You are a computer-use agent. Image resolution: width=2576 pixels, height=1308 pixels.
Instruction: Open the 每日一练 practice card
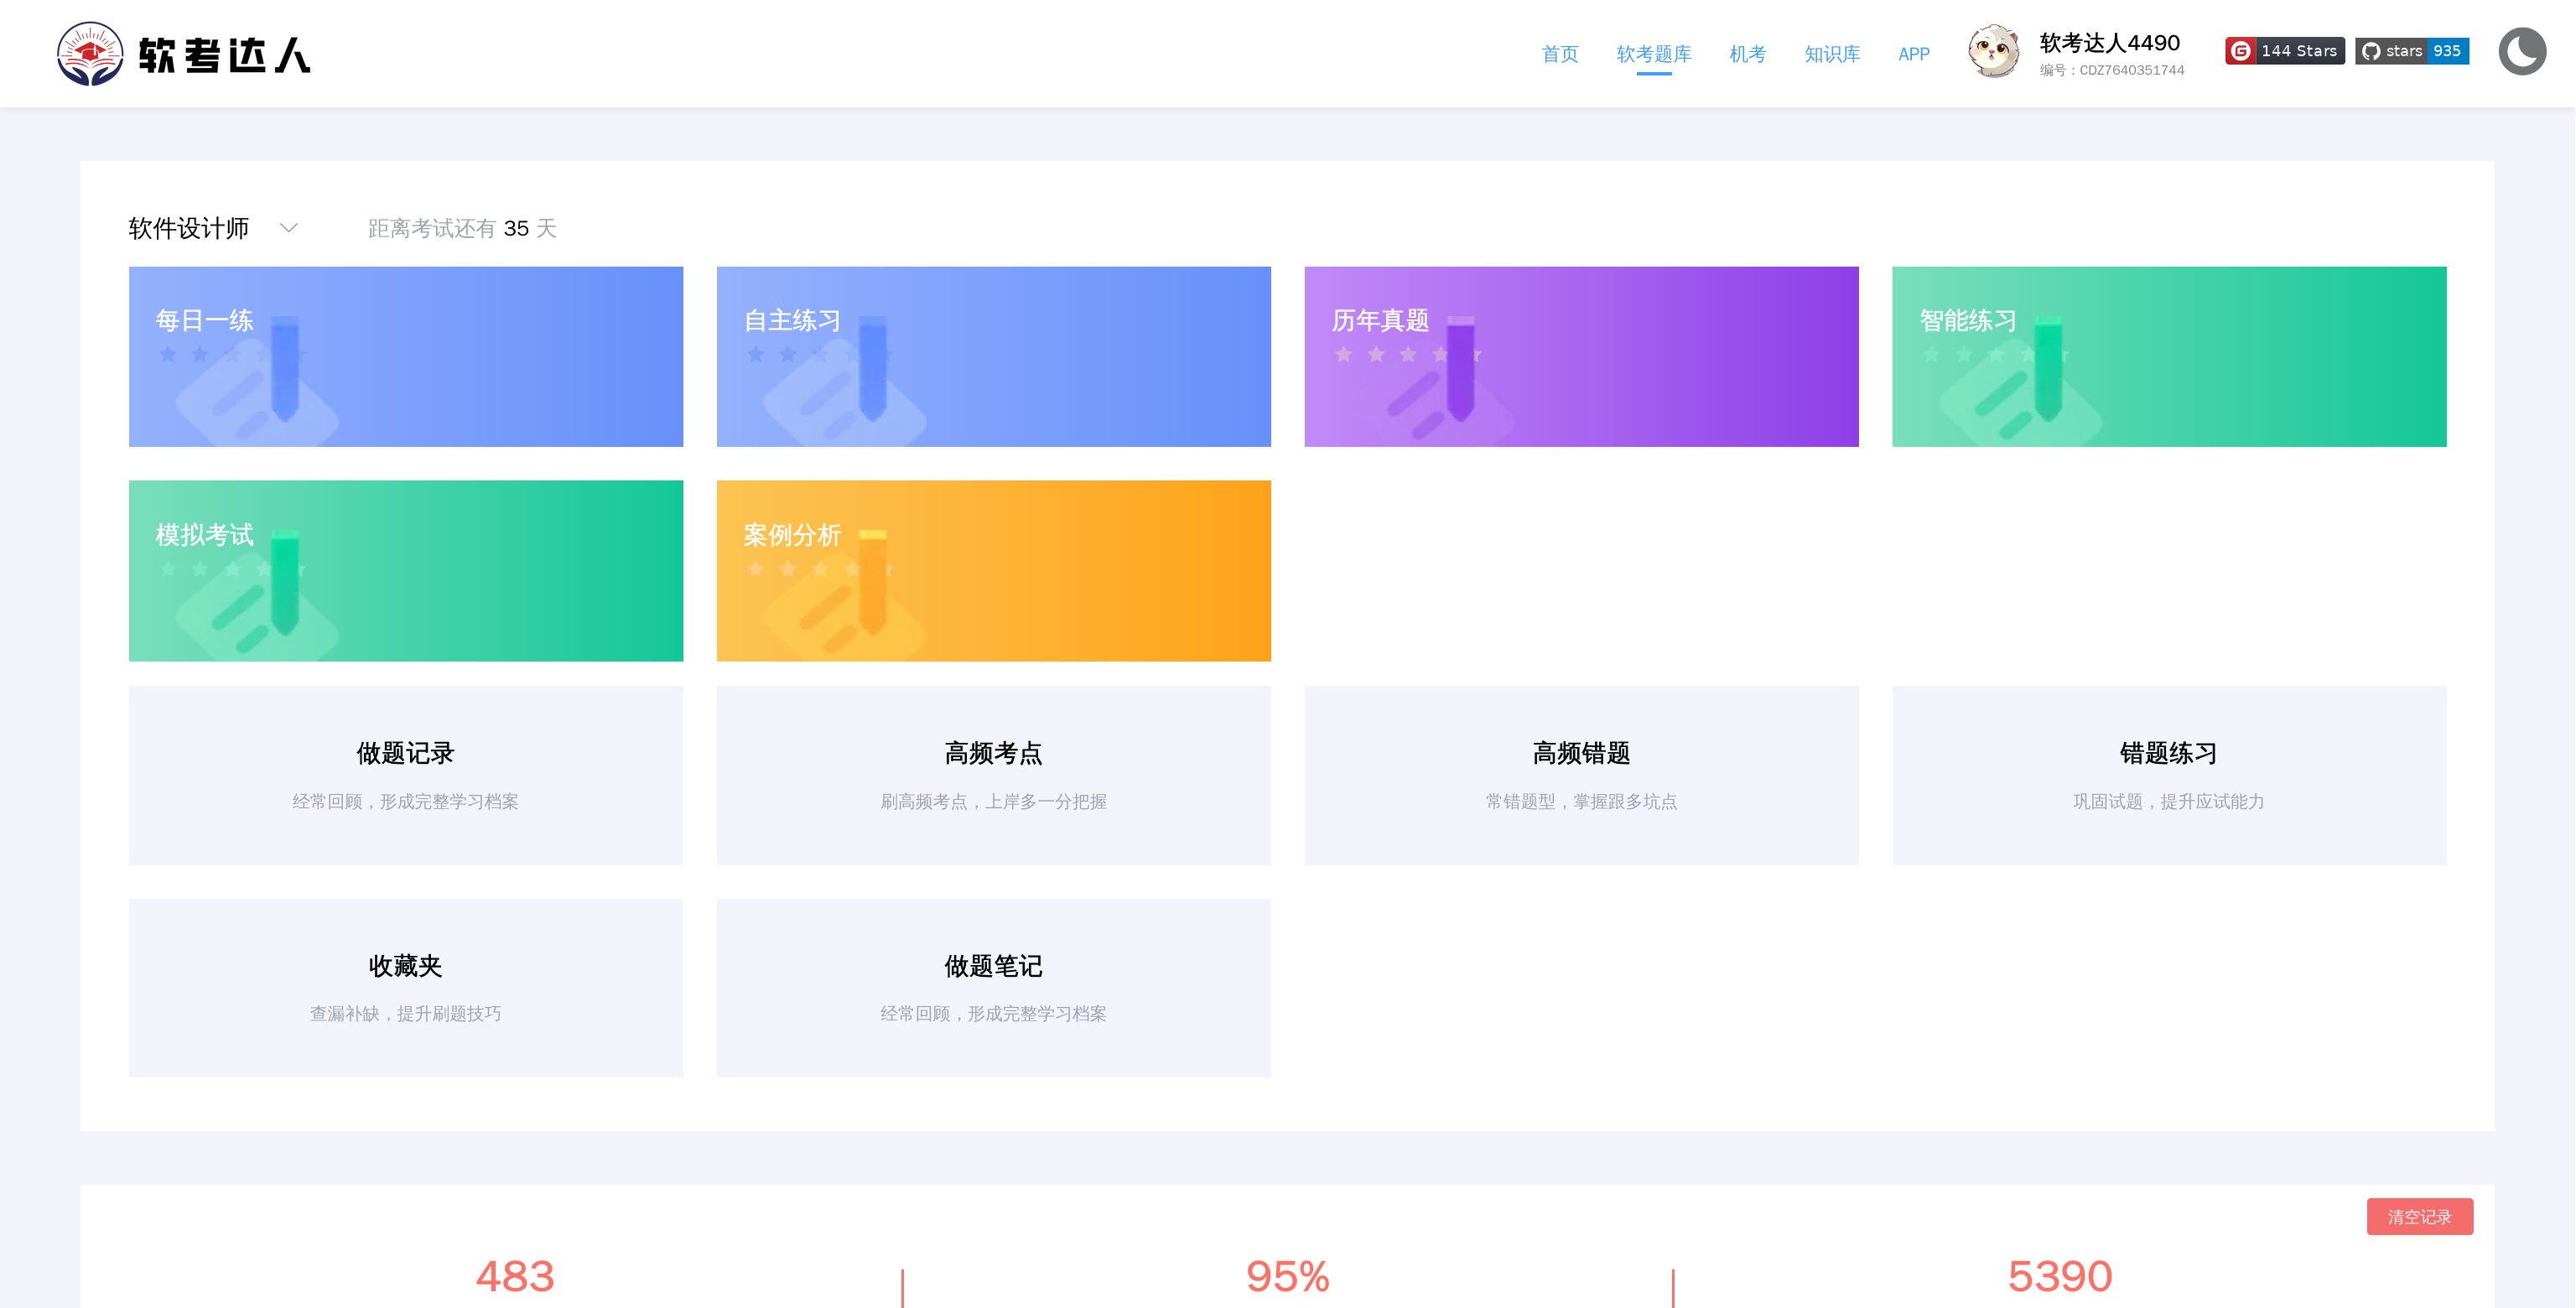point(405,356)
